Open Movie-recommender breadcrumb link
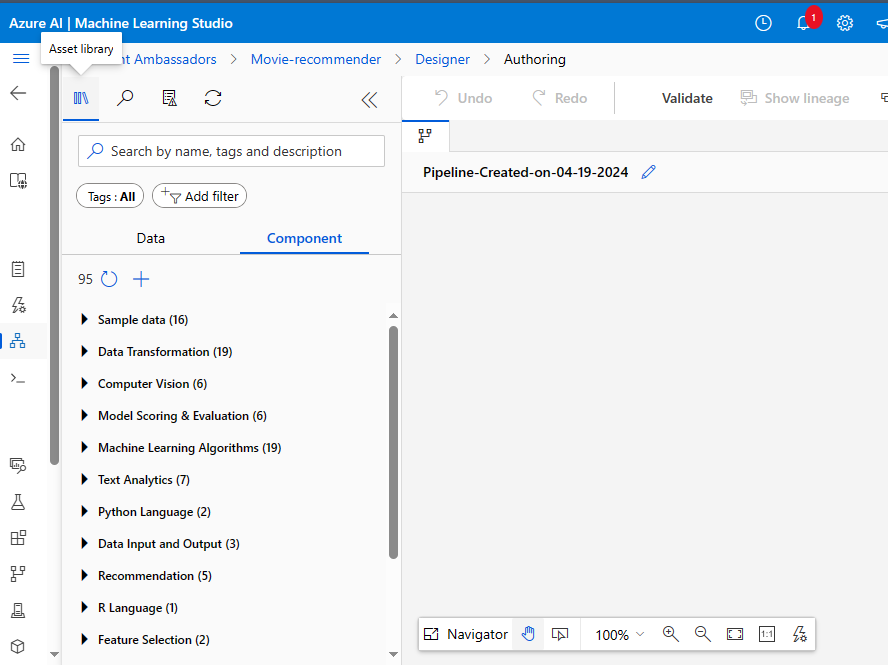Image resolution: width=888 pixels, height=665 pixels. 315,59
